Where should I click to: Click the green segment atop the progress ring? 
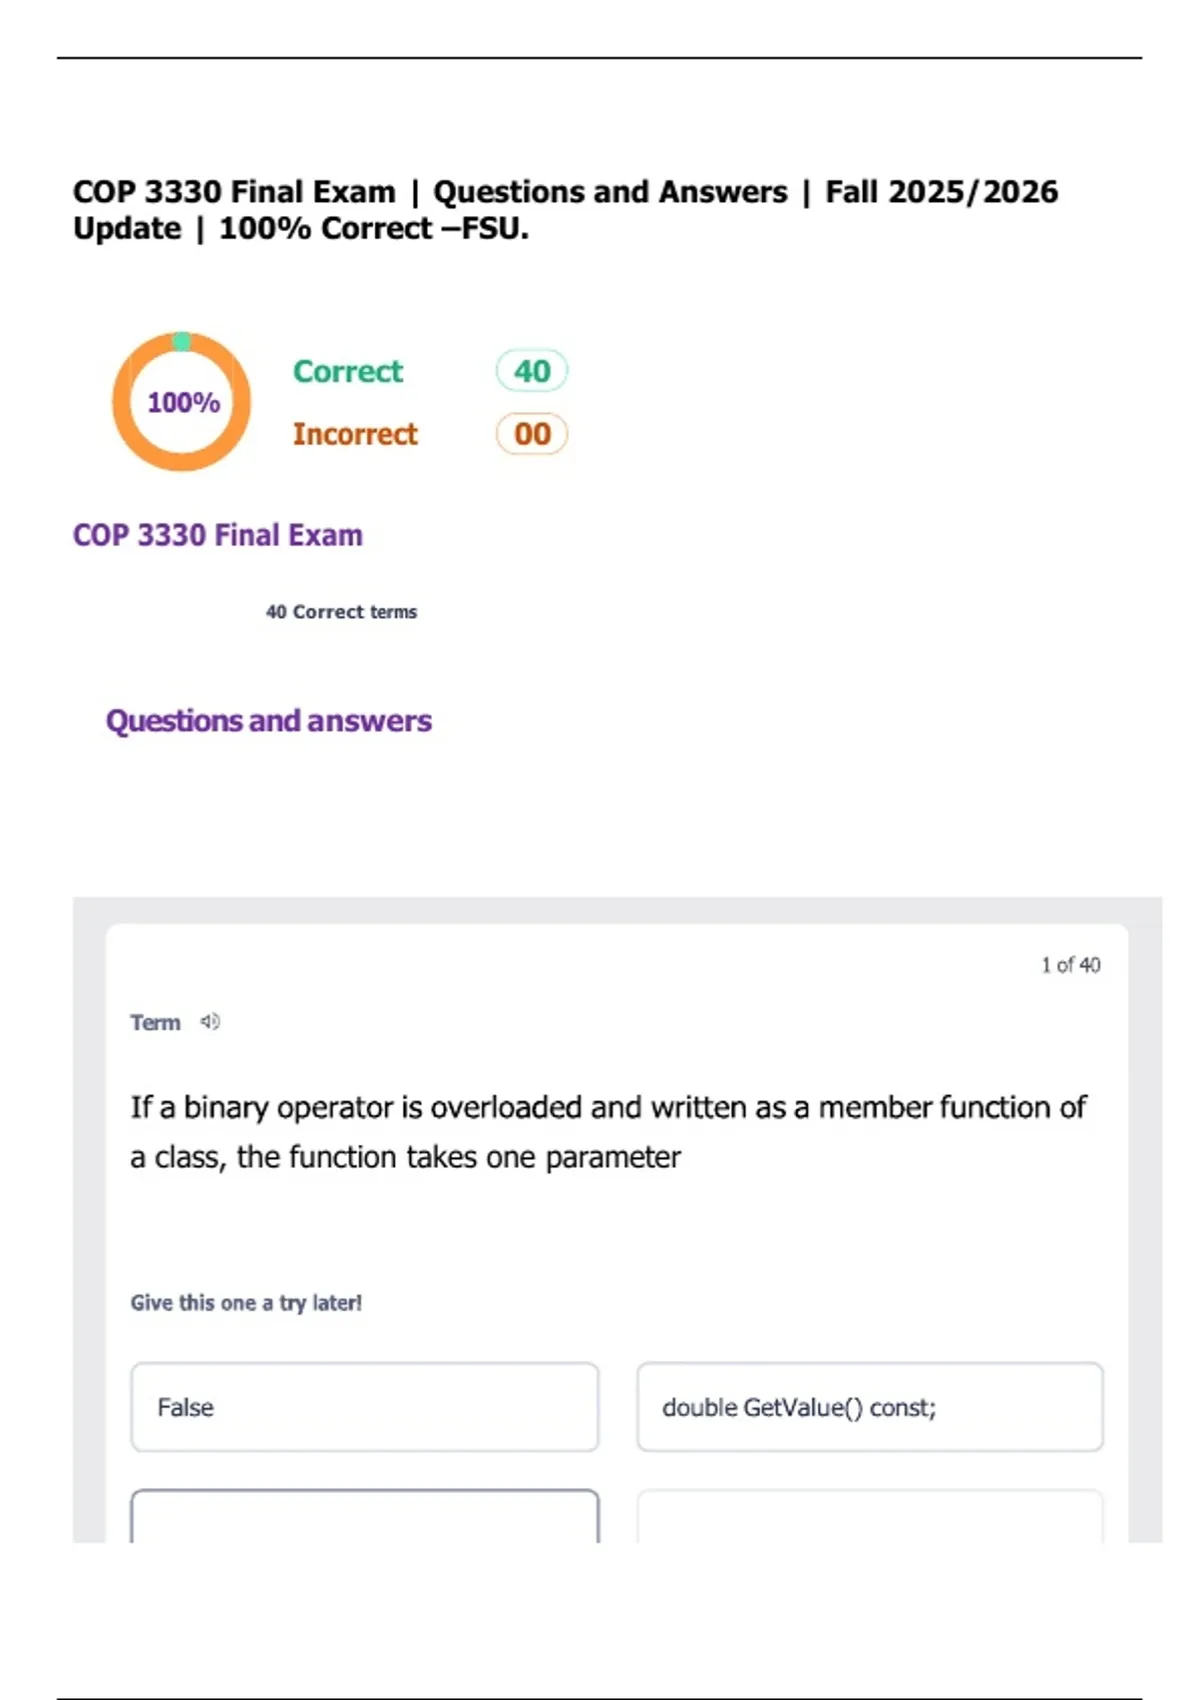(182, 341)
